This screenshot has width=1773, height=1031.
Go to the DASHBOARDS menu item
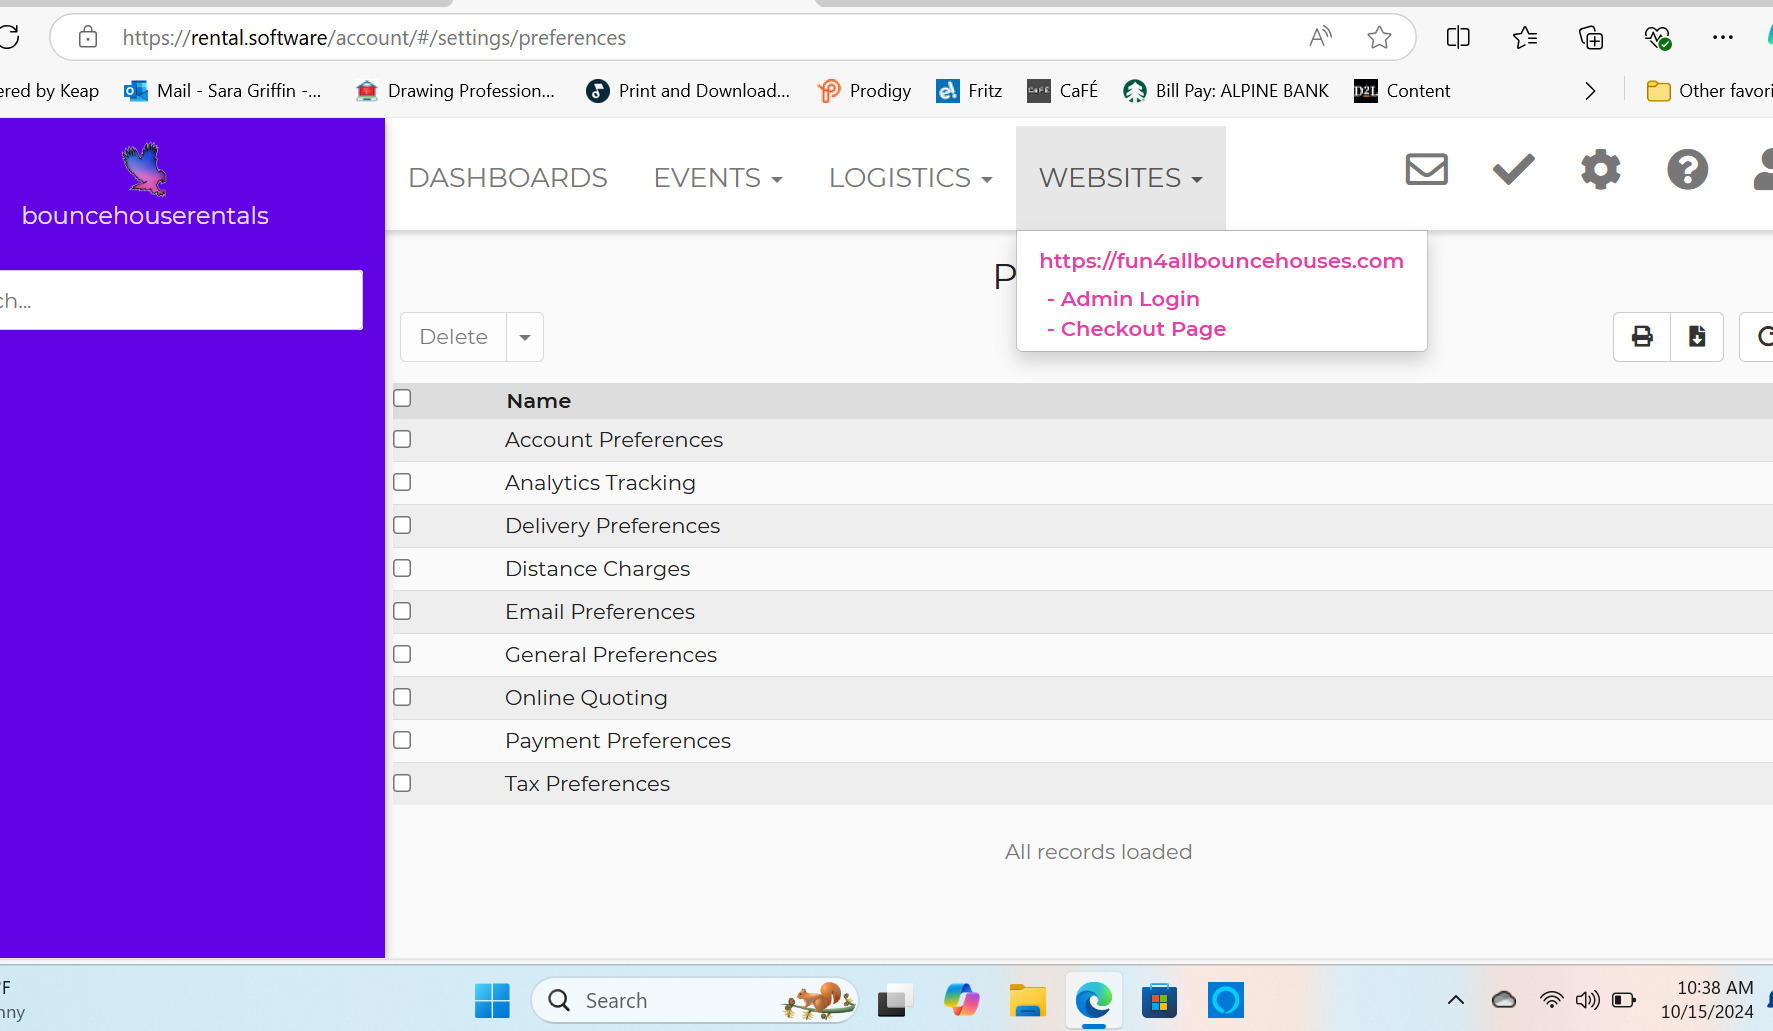(x=508, y=178)
